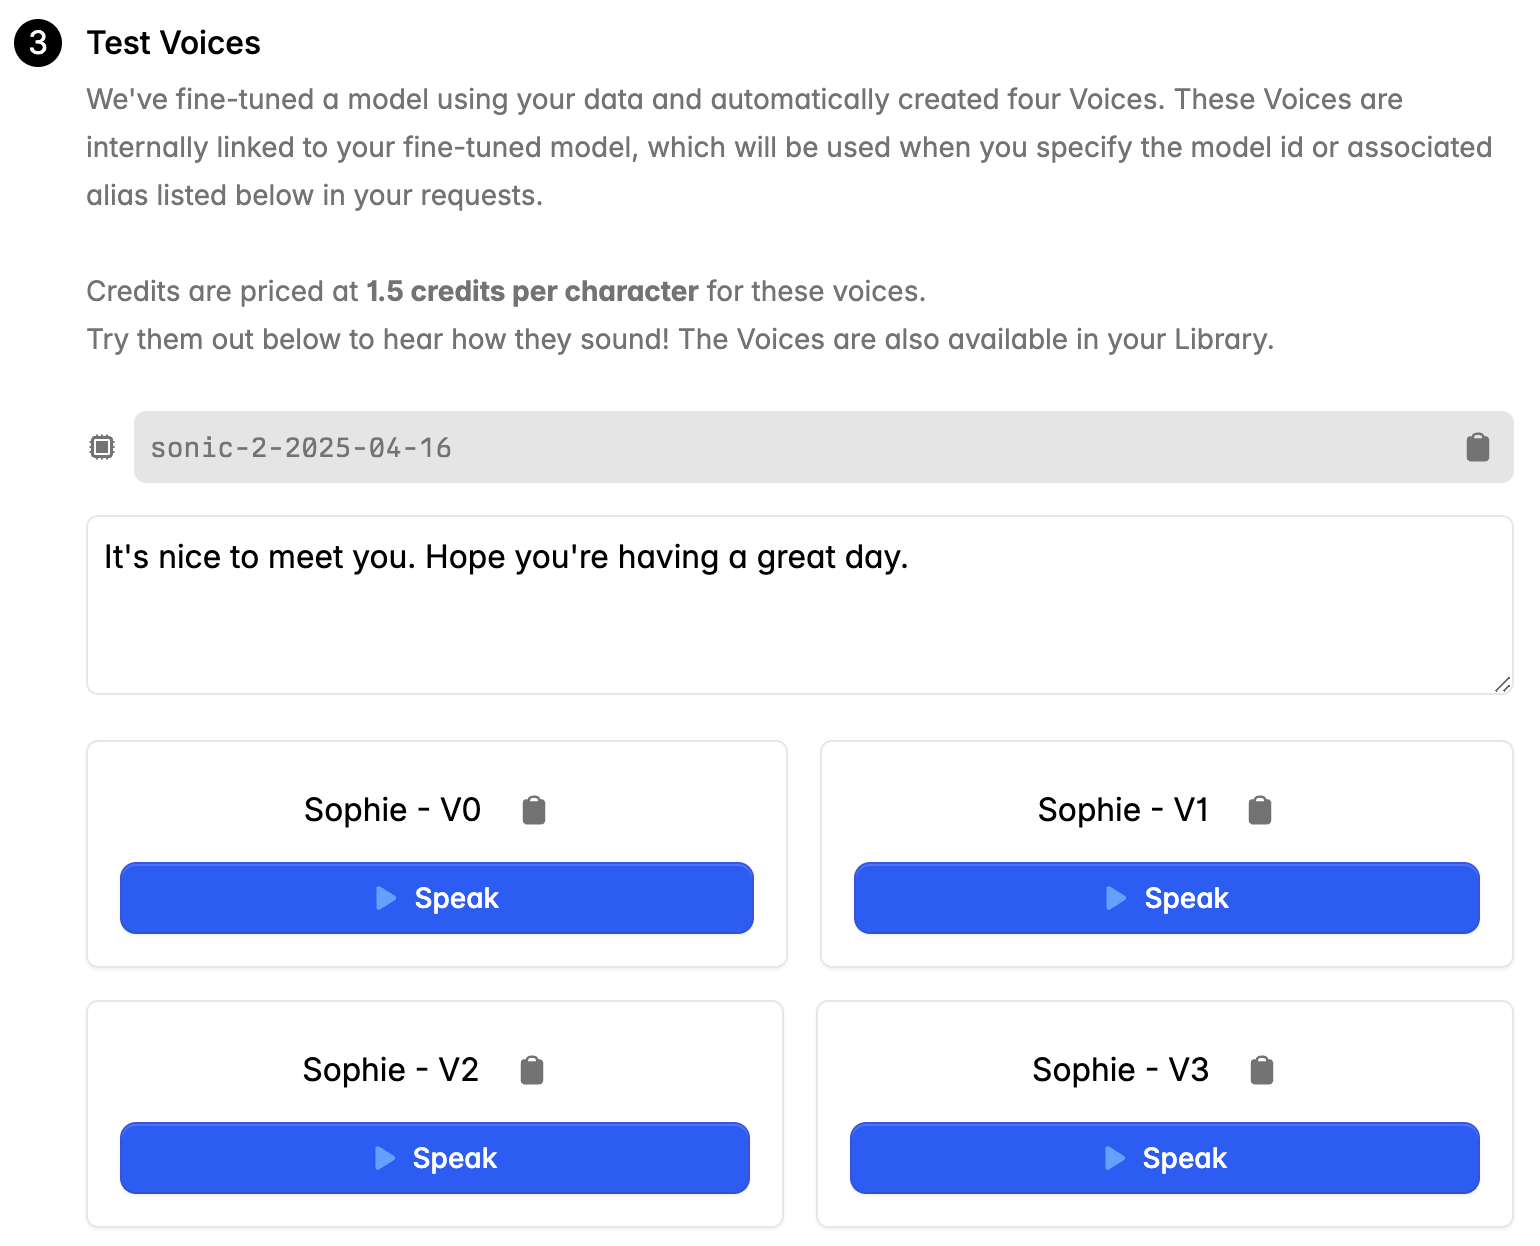1540x1246 pixels.
Task: Click the Sophie - V2 voice name
Action: (390, 1070)
